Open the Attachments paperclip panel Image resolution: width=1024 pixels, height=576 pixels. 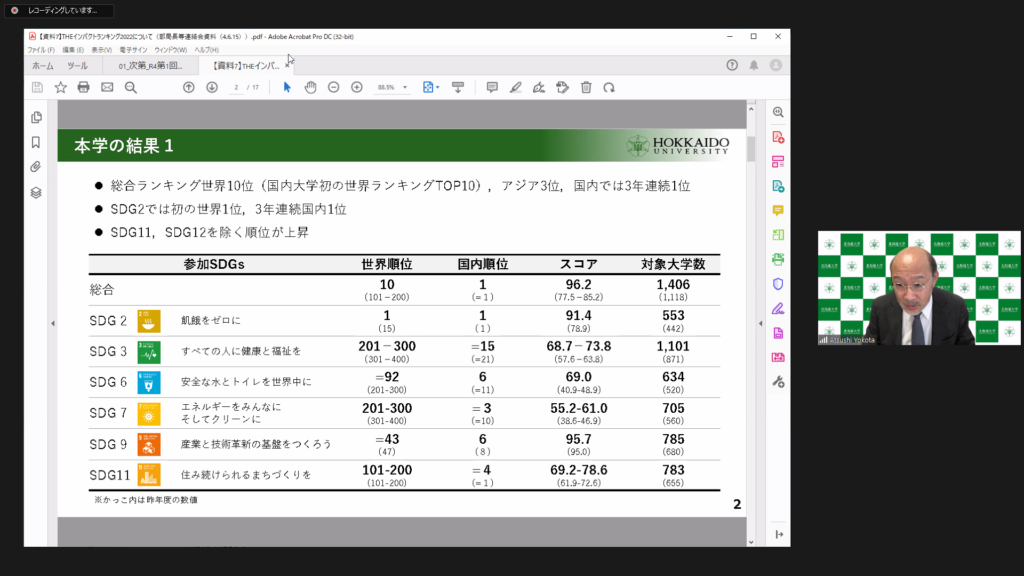click(36, 167)
